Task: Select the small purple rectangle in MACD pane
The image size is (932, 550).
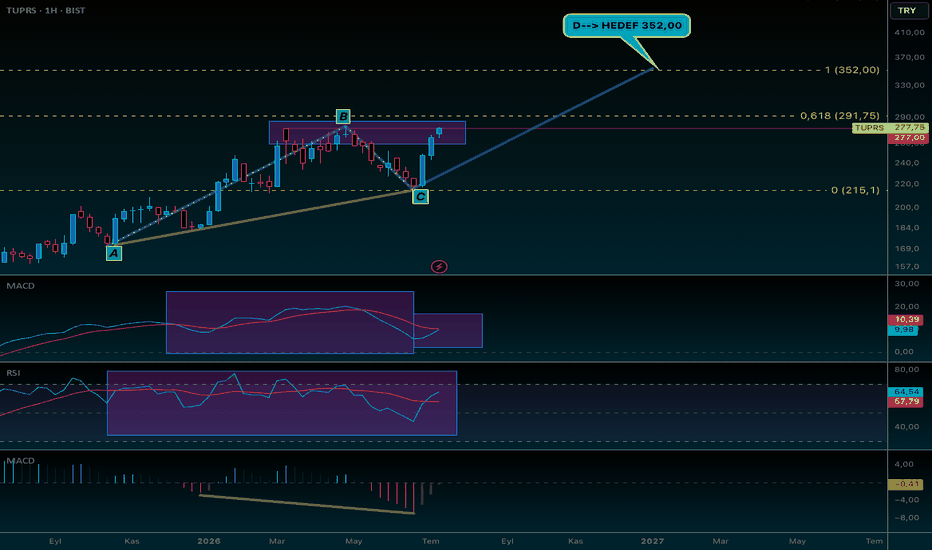Action: pyautogui.click(x=448, y=331)
